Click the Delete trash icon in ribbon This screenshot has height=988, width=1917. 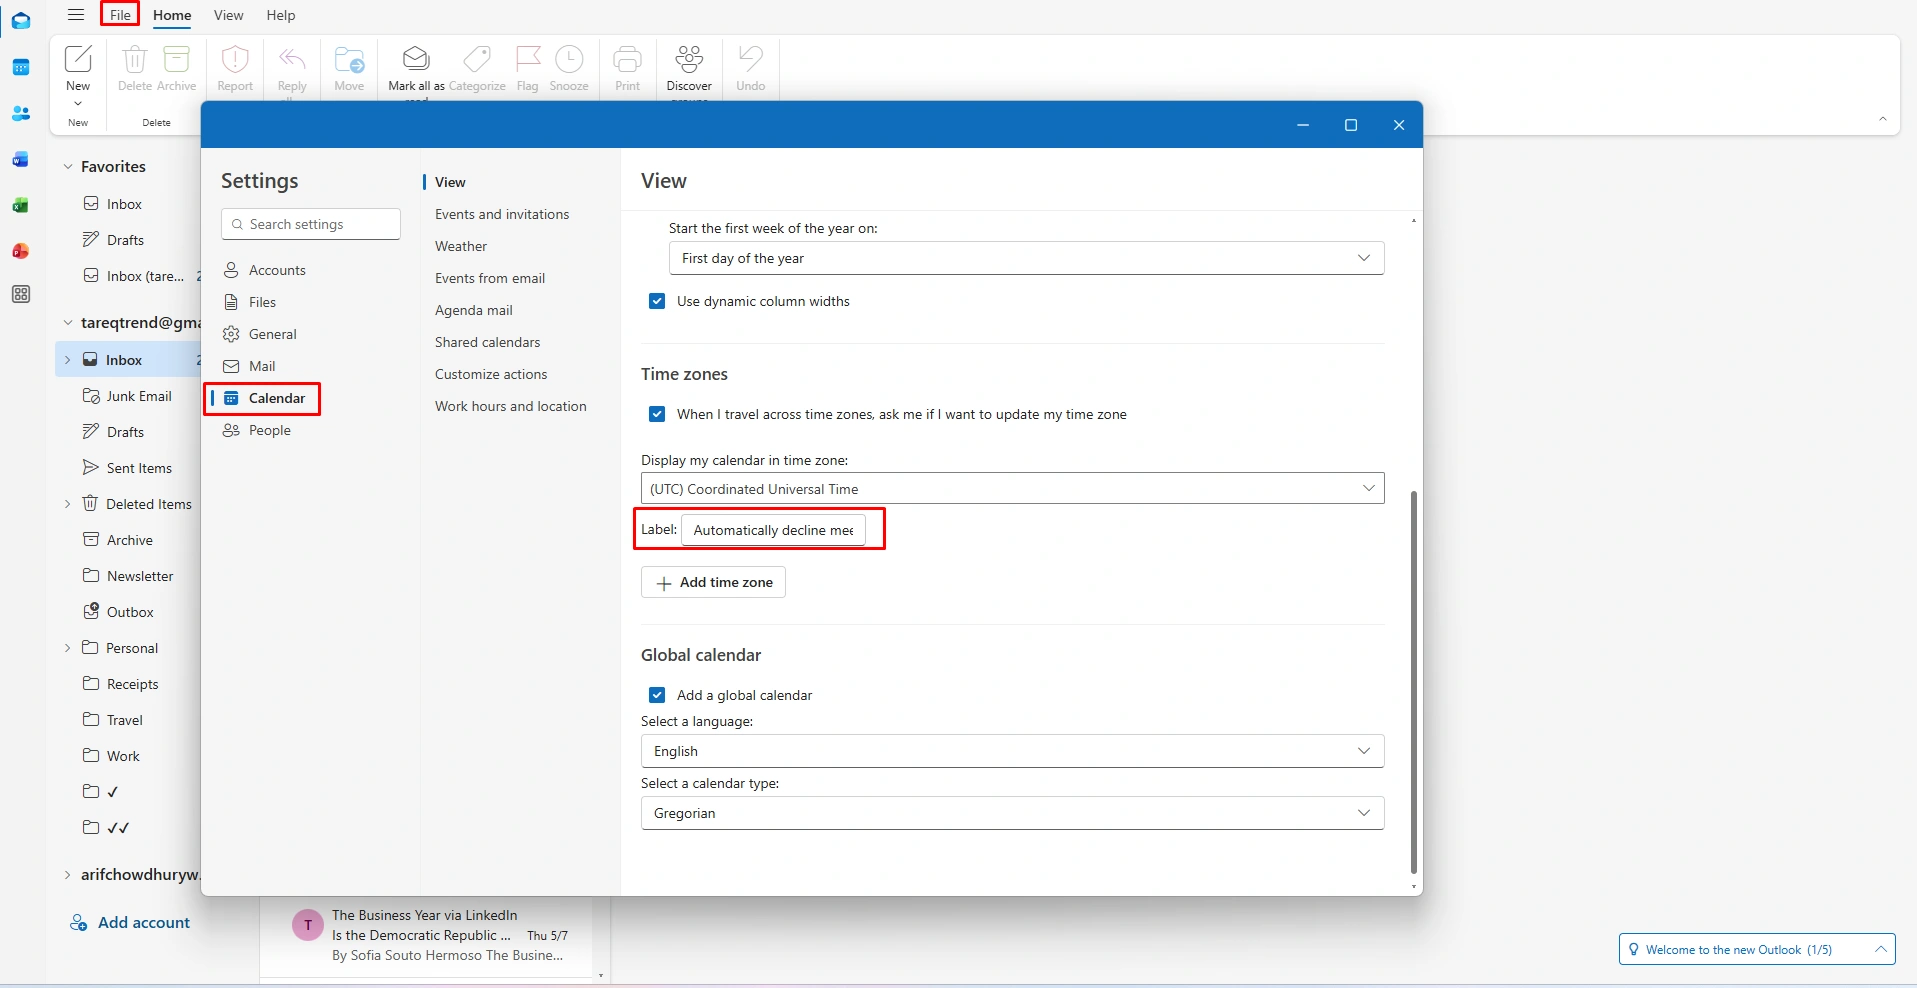(135, 59)
